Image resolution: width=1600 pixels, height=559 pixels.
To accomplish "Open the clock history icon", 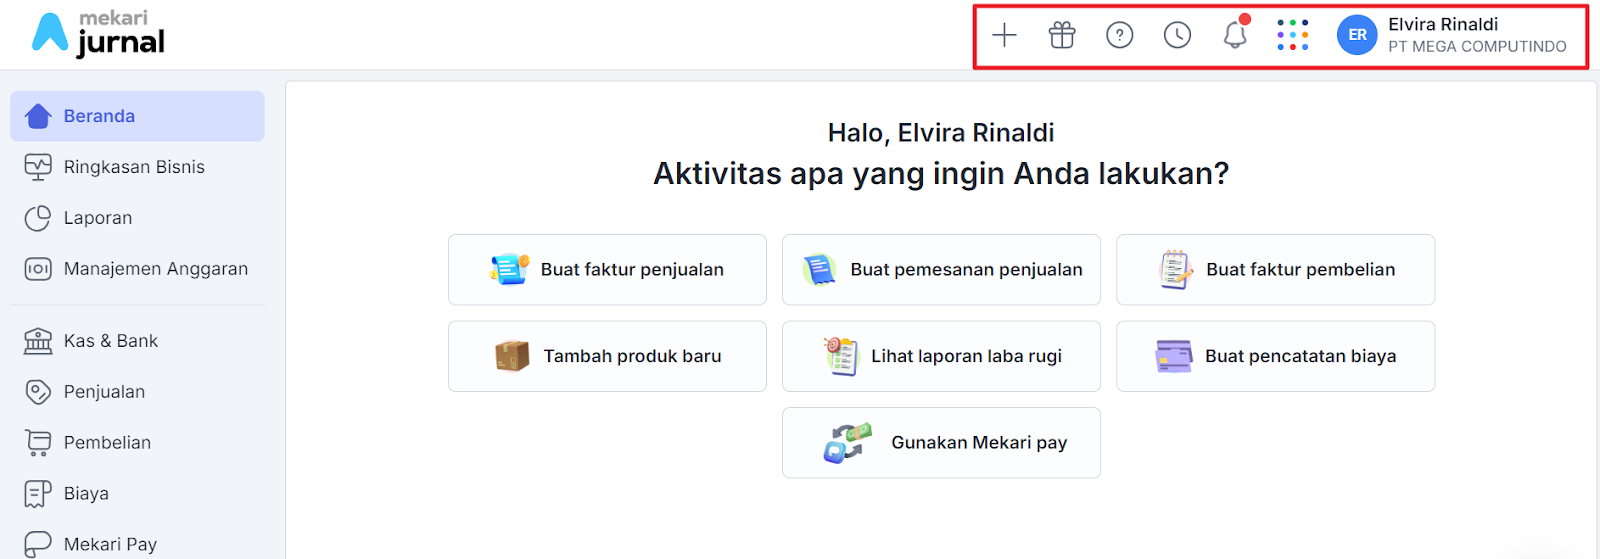I will [1178, 35].
